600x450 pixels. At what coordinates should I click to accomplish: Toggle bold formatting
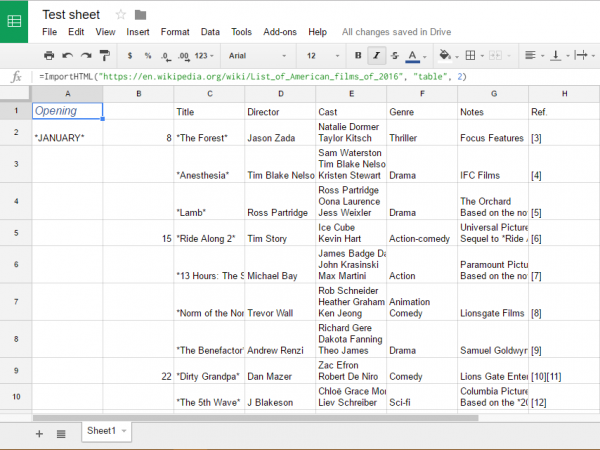[x=358, y=55]
